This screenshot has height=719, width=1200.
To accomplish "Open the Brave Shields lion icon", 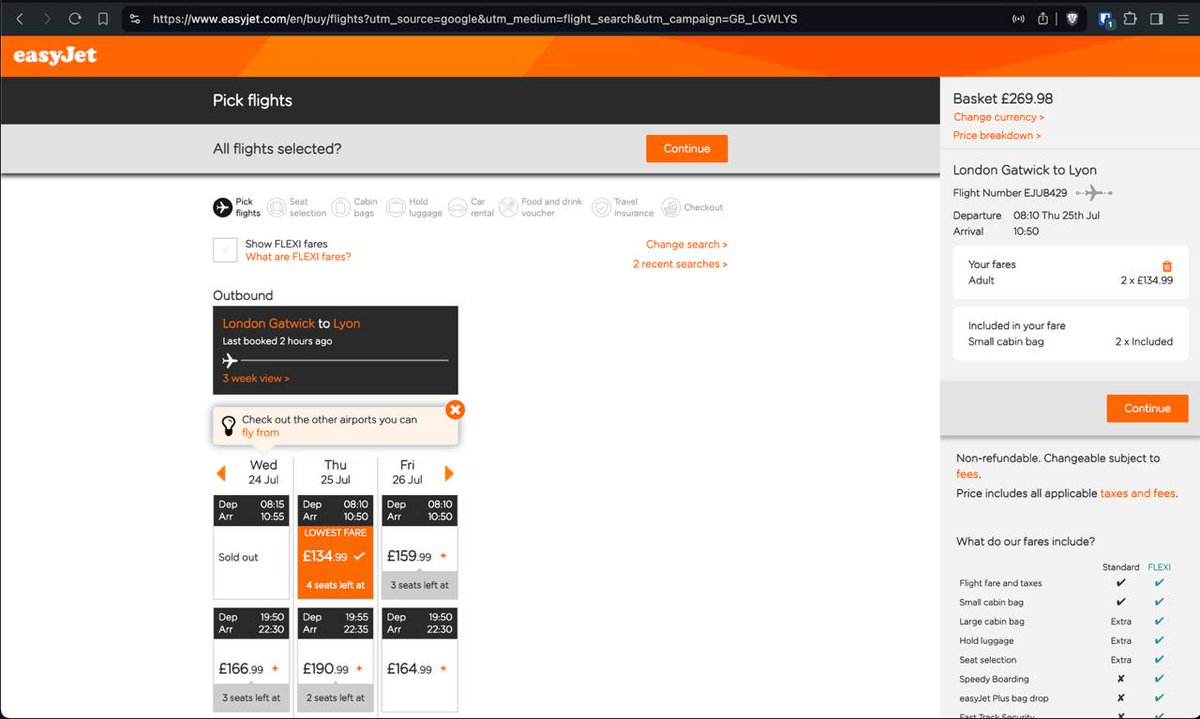I will point(1072,18).
